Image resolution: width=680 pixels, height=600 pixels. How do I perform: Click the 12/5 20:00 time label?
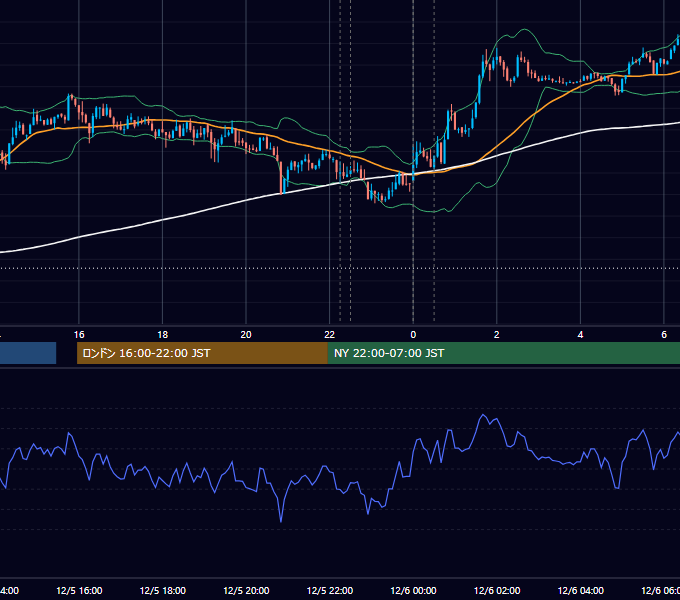tap(246, 590)
